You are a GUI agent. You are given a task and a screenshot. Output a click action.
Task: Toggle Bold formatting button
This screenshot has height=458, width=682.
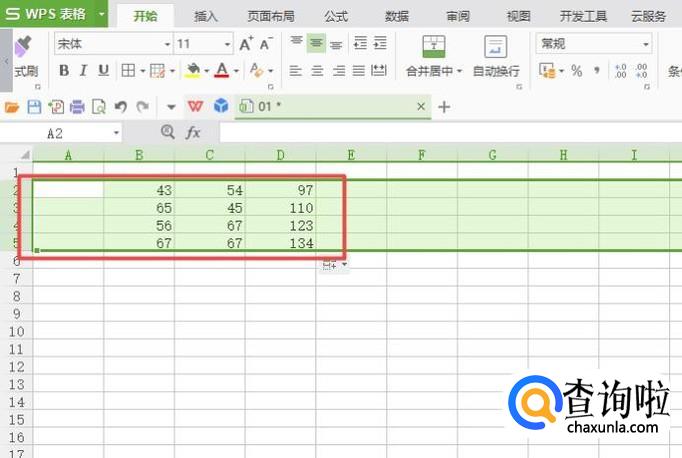point(64,70)
